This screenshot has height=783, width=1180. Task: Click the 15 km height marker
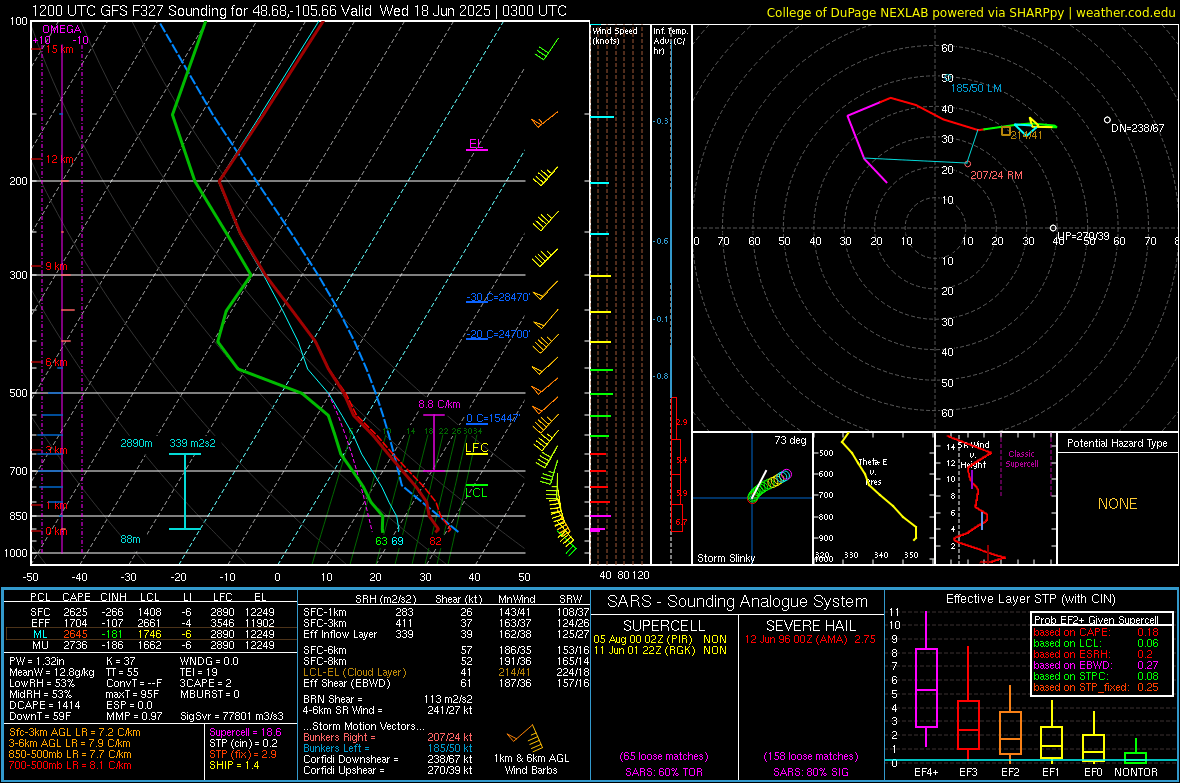pos(59,49)
